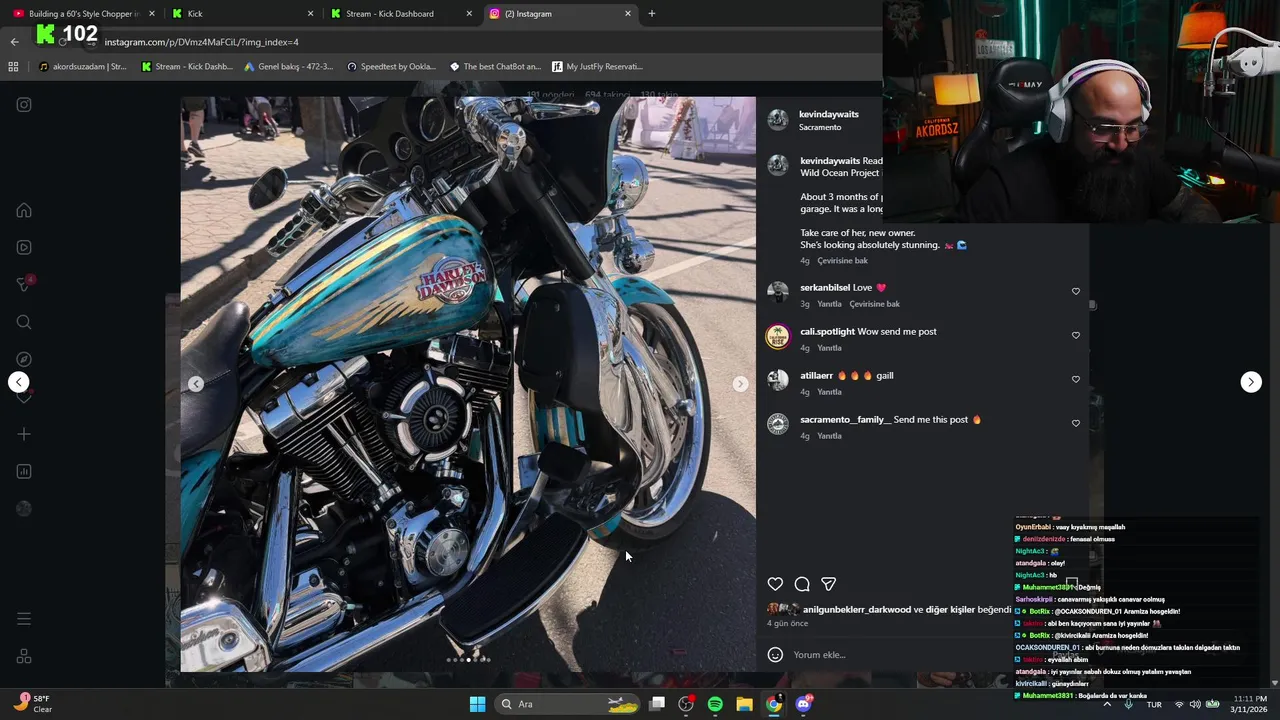Open the emoji picker in comment box

[x=775, y=655]
